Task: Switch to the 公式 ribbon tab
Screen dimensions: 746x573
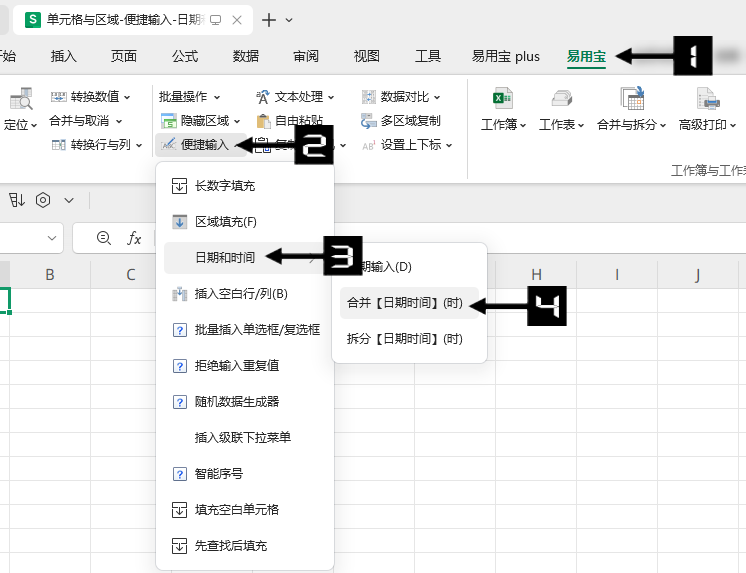Action: coord(184,57)
